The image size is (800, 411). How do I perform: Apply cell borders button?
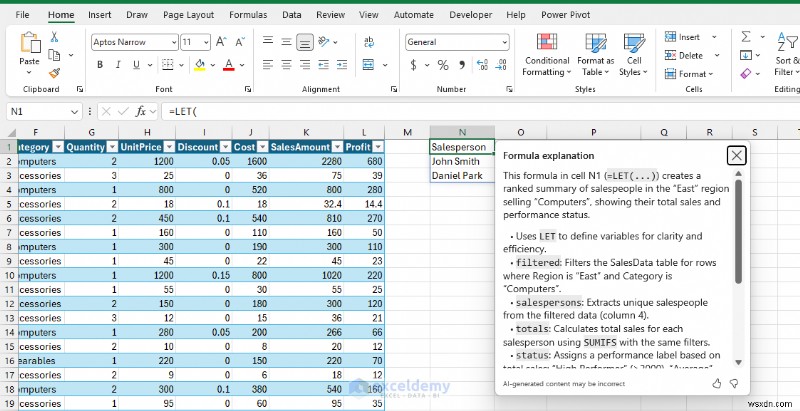pyautogui.click(x=167, y=65)
